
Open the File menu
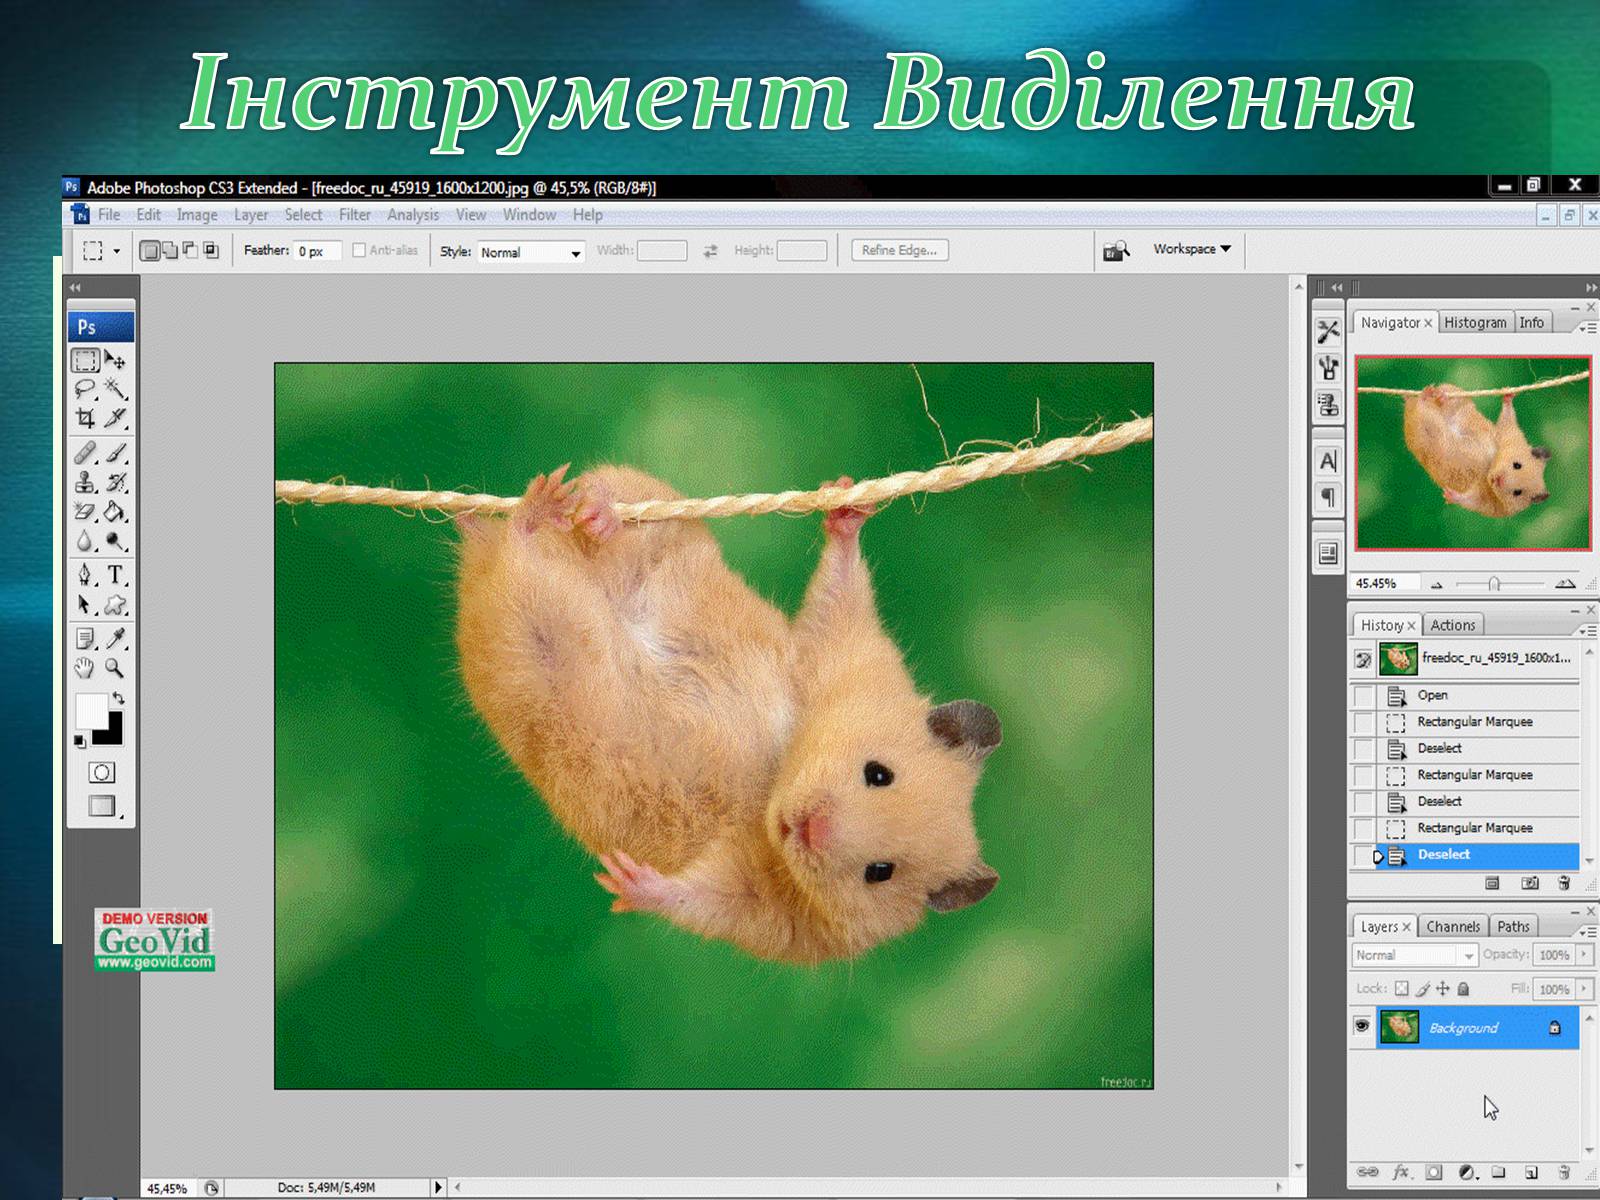click(109, 215)
